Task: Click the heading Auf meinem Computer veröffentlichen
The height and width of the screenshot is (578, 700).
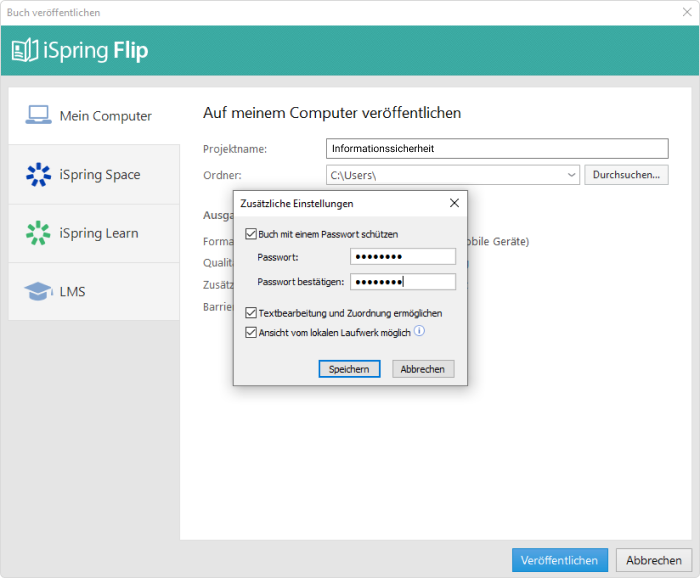Action: click(x=332, y=113)
